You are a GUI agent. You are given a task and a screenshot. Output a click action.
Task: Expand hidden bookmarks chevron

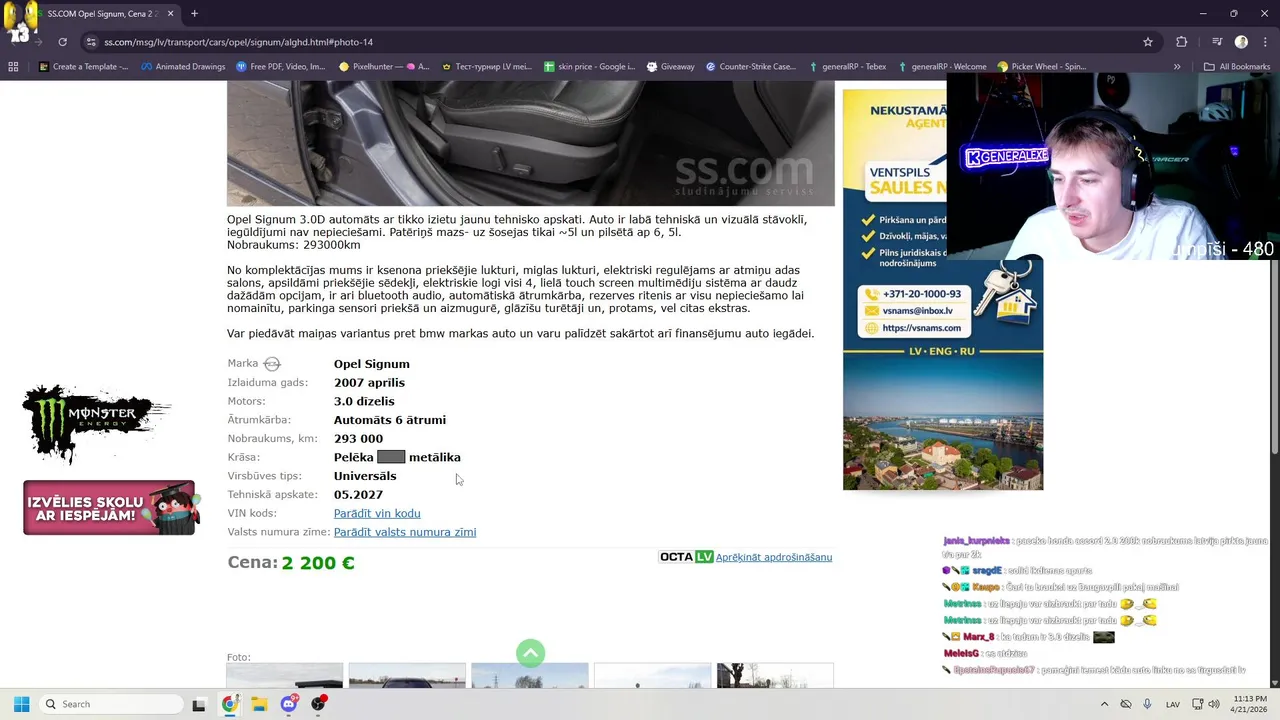(1177, 67)
